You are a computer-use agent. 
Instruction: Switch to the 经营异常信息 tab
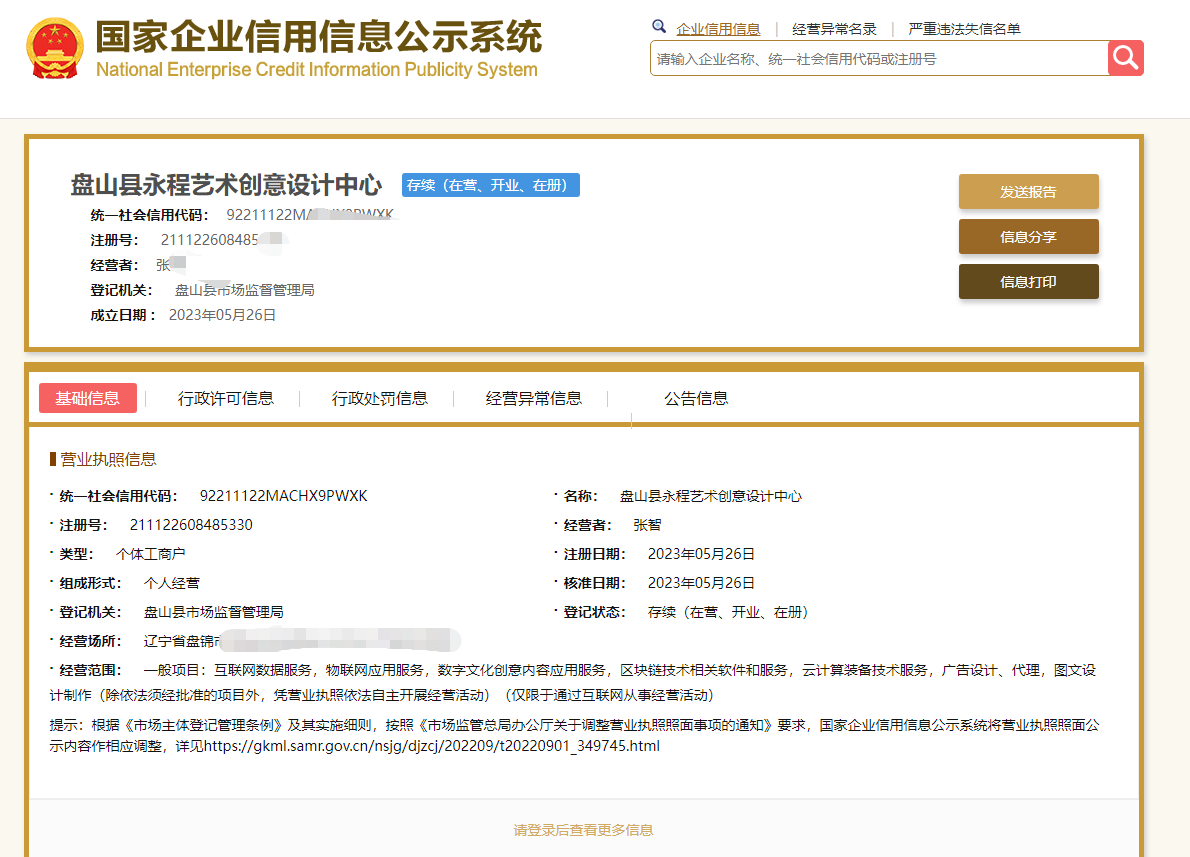(534, 399)
